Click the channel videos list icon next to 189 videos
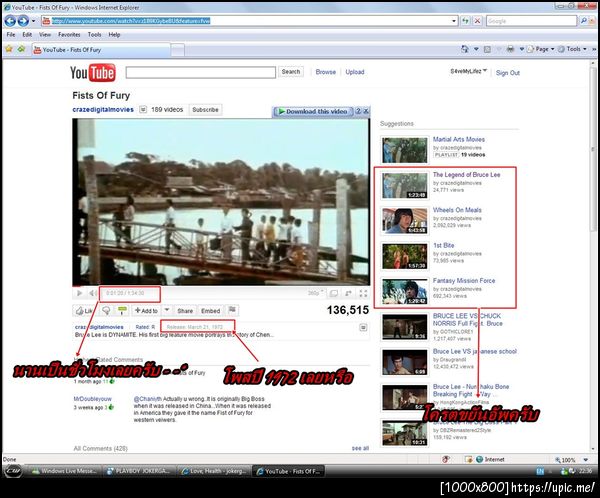This screenshot has width=600, height=498. click(143, 109)
